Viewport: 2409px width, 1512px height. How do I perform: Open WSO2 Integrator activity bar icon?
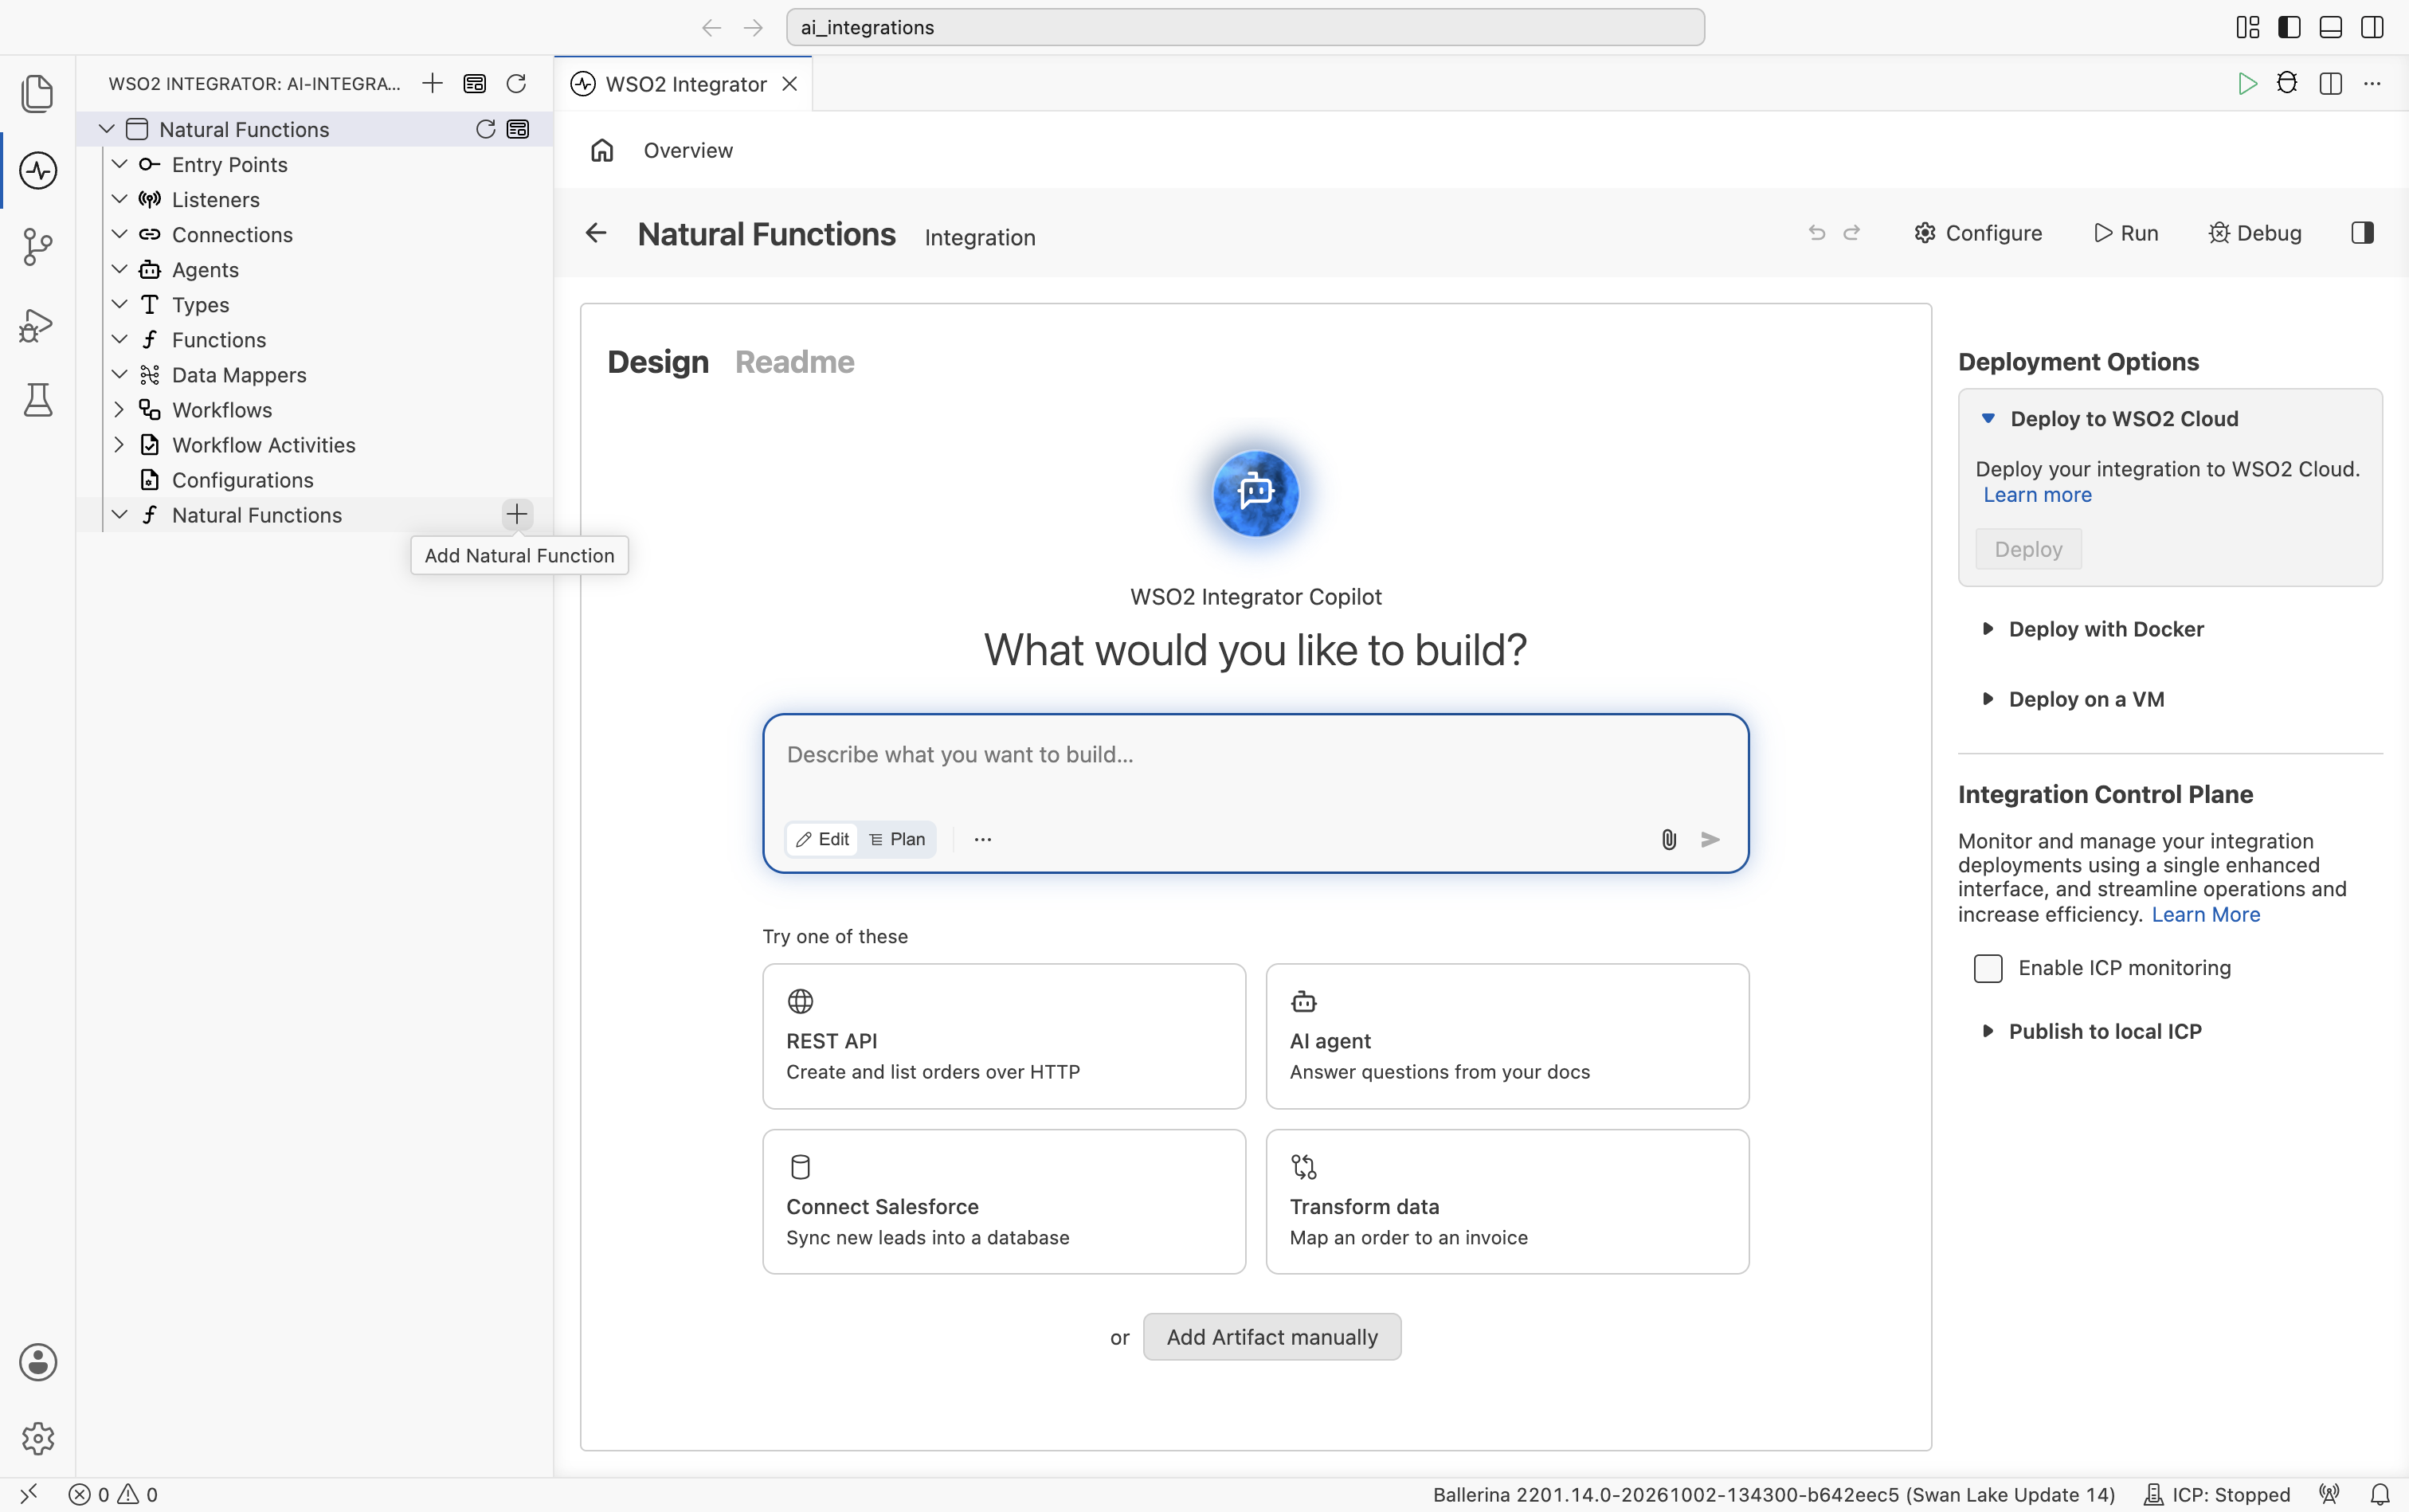point(38,170)
